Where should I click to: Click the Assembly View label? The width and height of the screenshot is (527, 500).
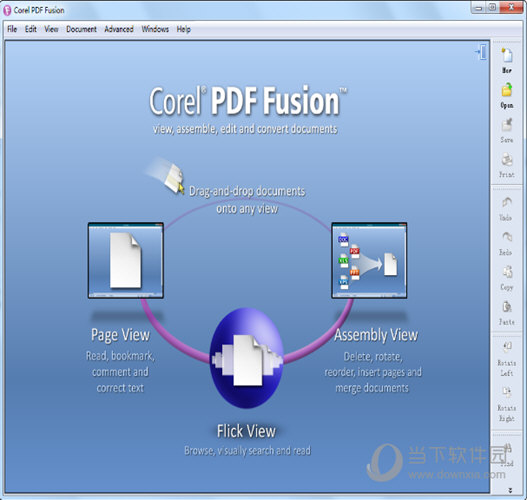[x=376, y=335]
